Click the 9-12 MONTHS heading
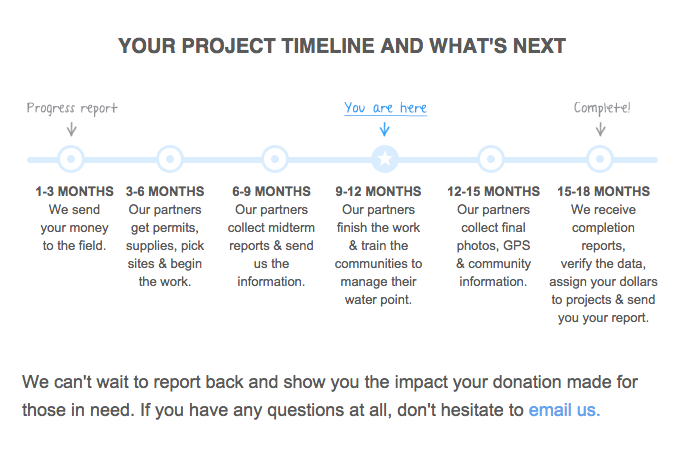 (x=378, y=192)
